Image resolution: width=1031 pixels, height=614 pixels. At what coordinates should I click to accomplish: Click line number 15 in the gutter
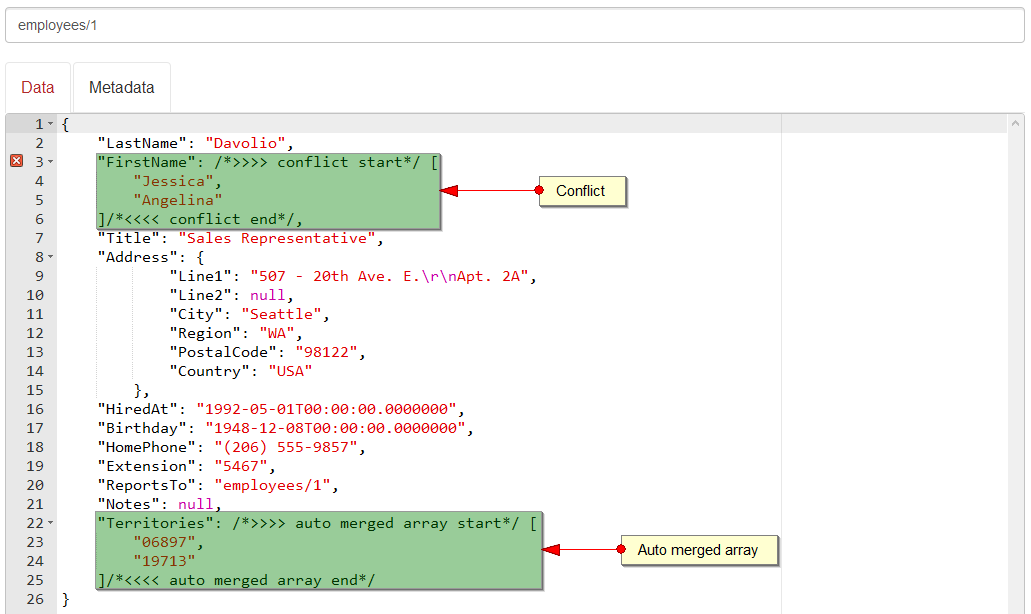pyautogui.click(x=35, y=390)
